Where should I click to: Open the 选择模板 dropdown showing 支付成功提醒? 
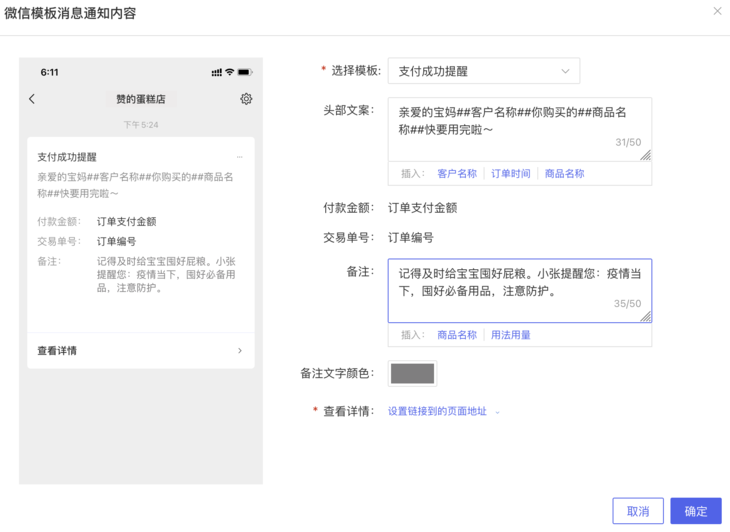tap(484, 71)
